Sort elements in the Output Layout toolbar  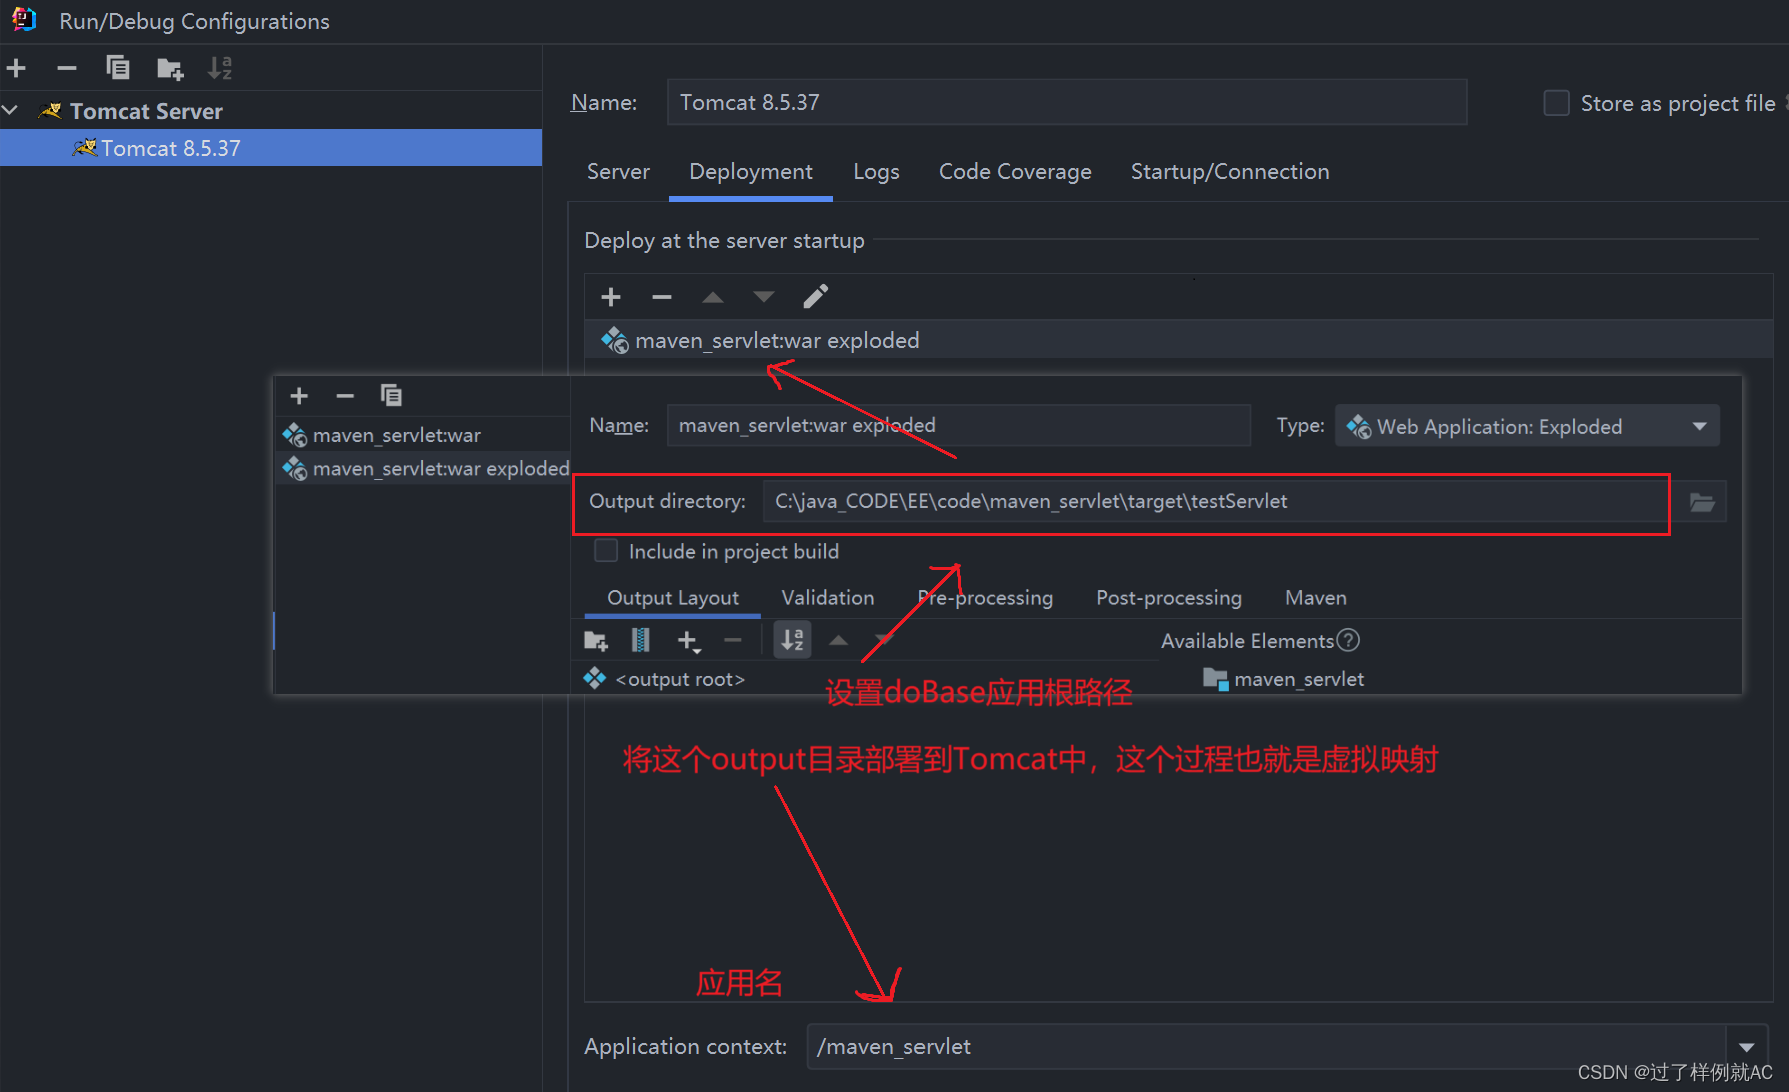792,639
